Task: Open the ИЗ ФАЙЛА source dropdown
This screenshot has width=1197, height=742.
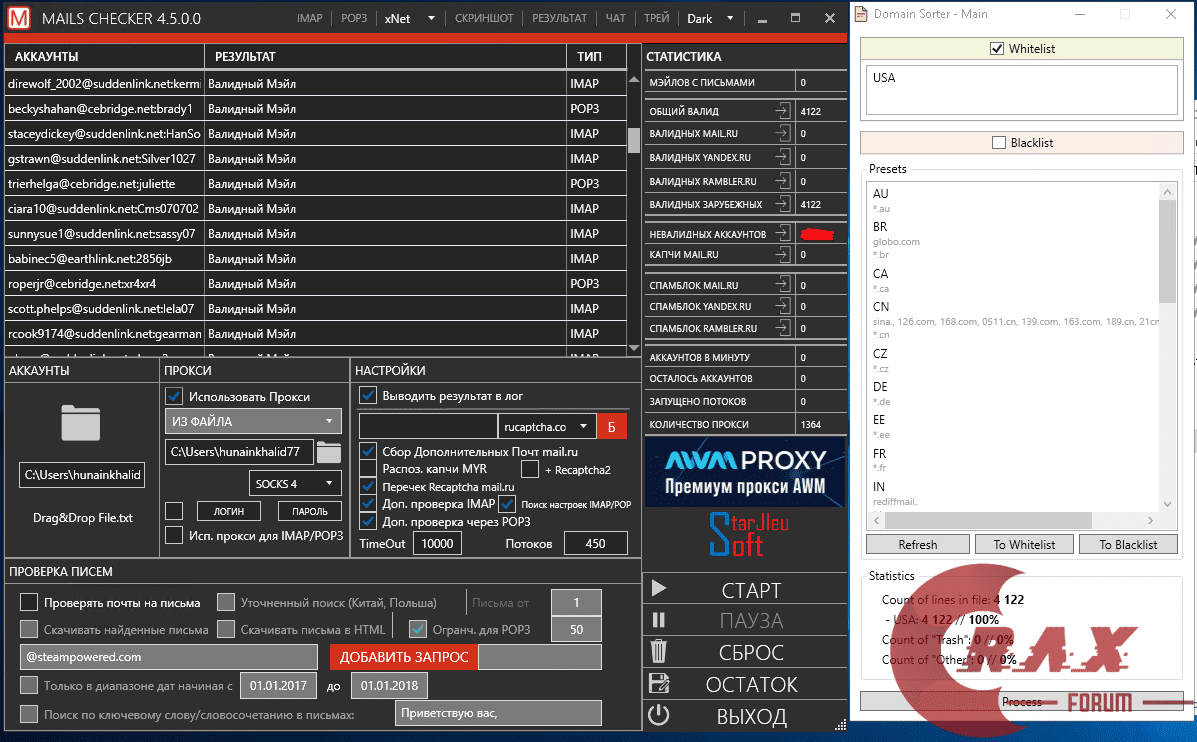Action: [x=253, y=421]
